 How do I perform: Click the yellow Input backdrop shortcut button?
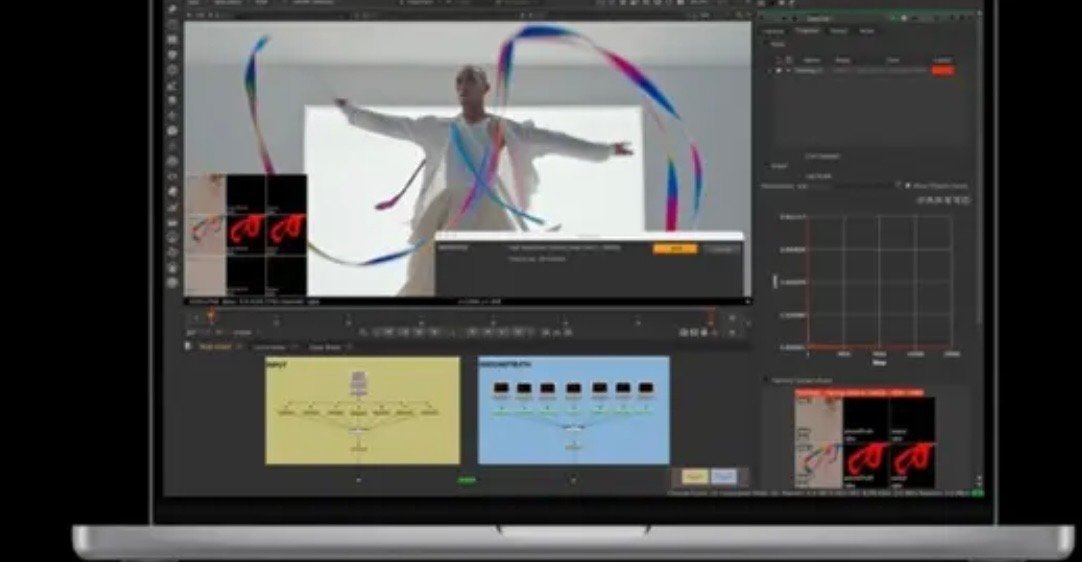(695, 477)
